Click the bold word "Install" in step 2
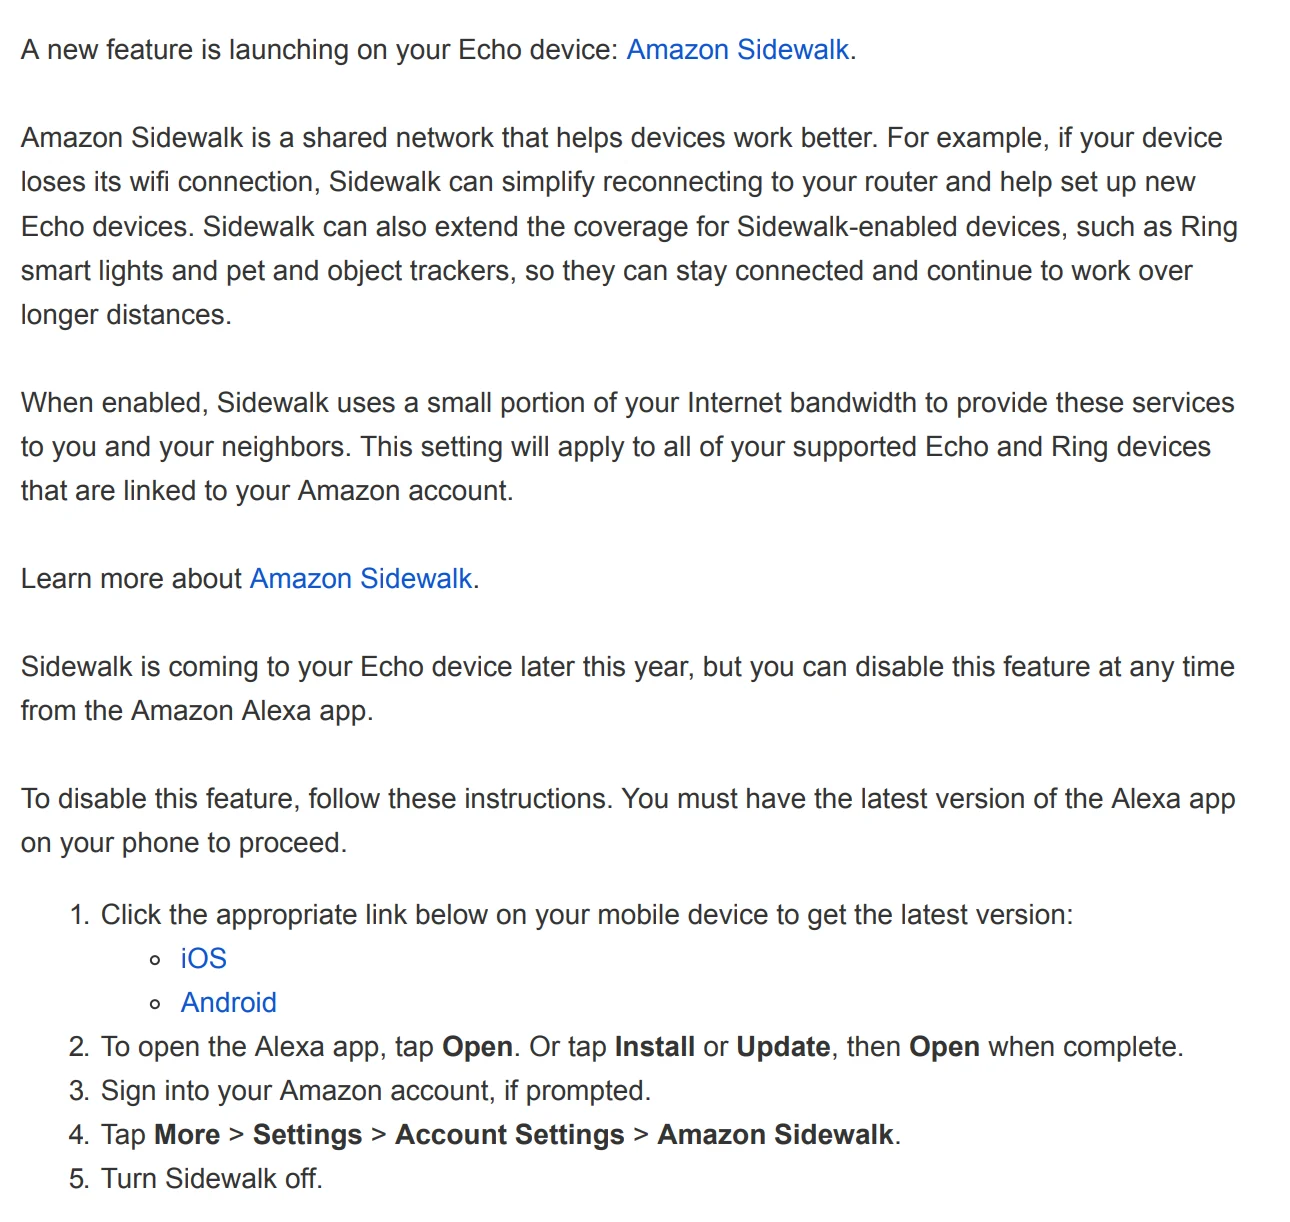Screen dimensions: 1290x1222 [655, 1047]
